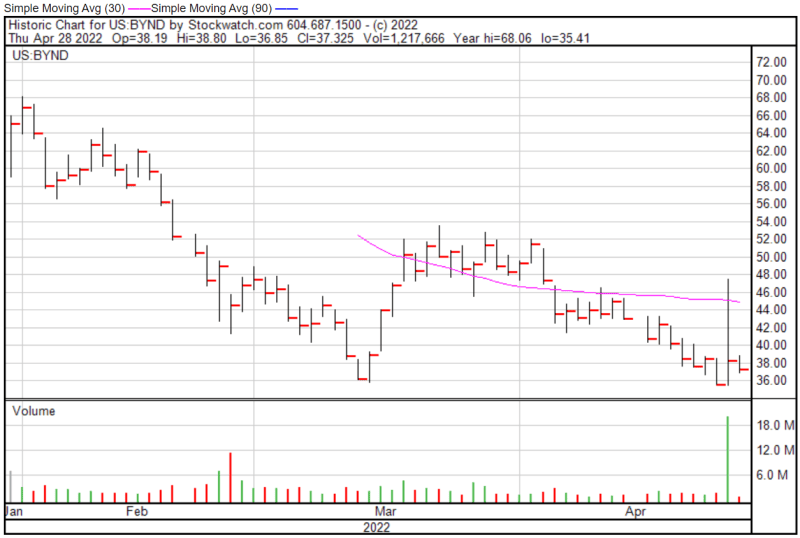Click the 68.00 price axis label
The height and width of the screenshot is (538, 800).
(771, 97)
